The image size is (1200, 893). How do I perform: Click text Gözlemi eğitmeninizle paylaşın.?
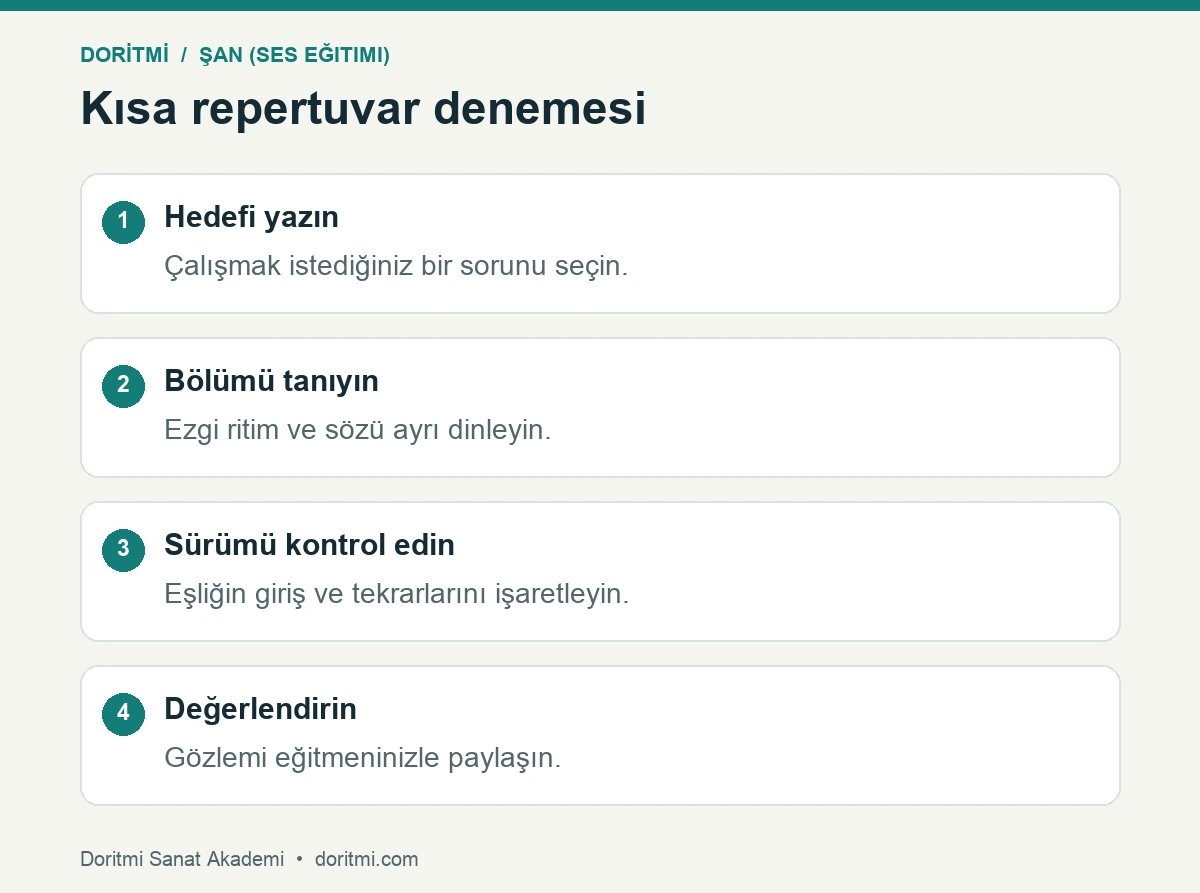[362, 759]
